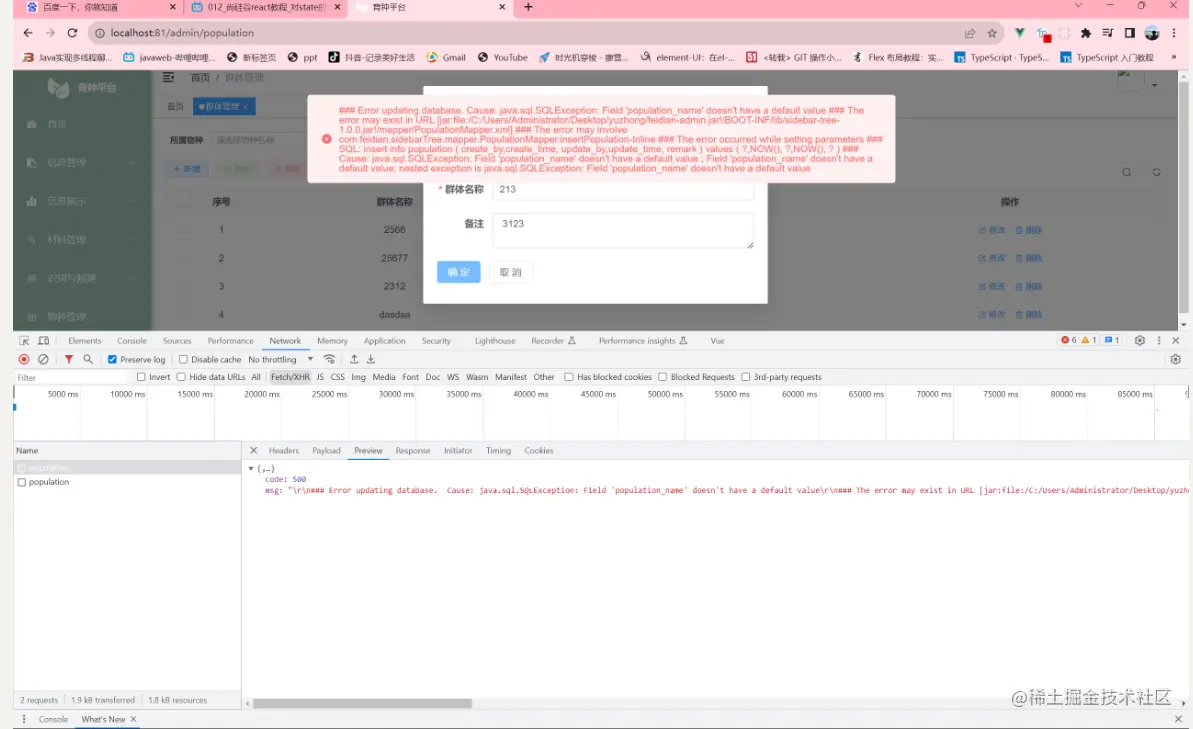The image size is (1193, 729).
Task: Click the 确定 confirm button in dialog
Action: [459, 272]
